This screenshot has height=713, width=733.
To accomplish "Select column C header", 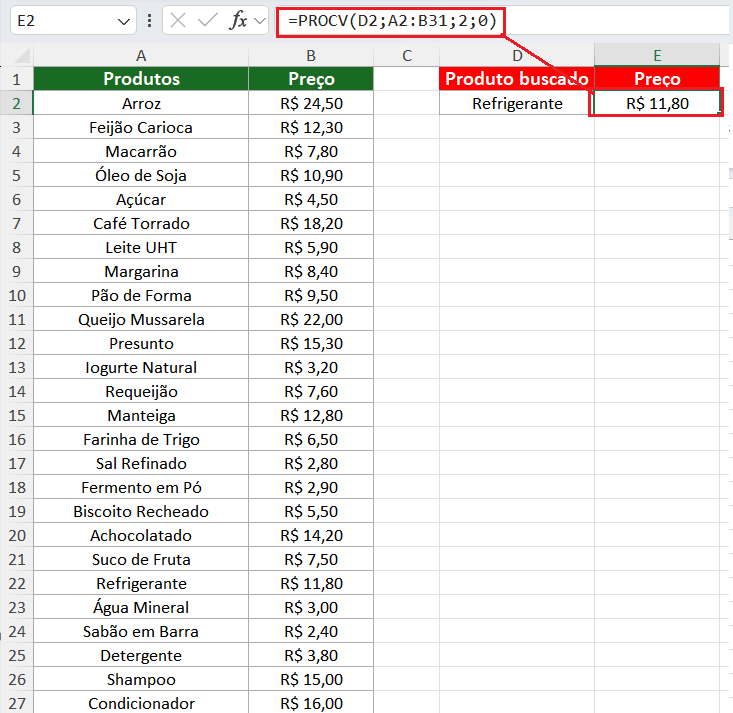I will [x=407, y=56].
